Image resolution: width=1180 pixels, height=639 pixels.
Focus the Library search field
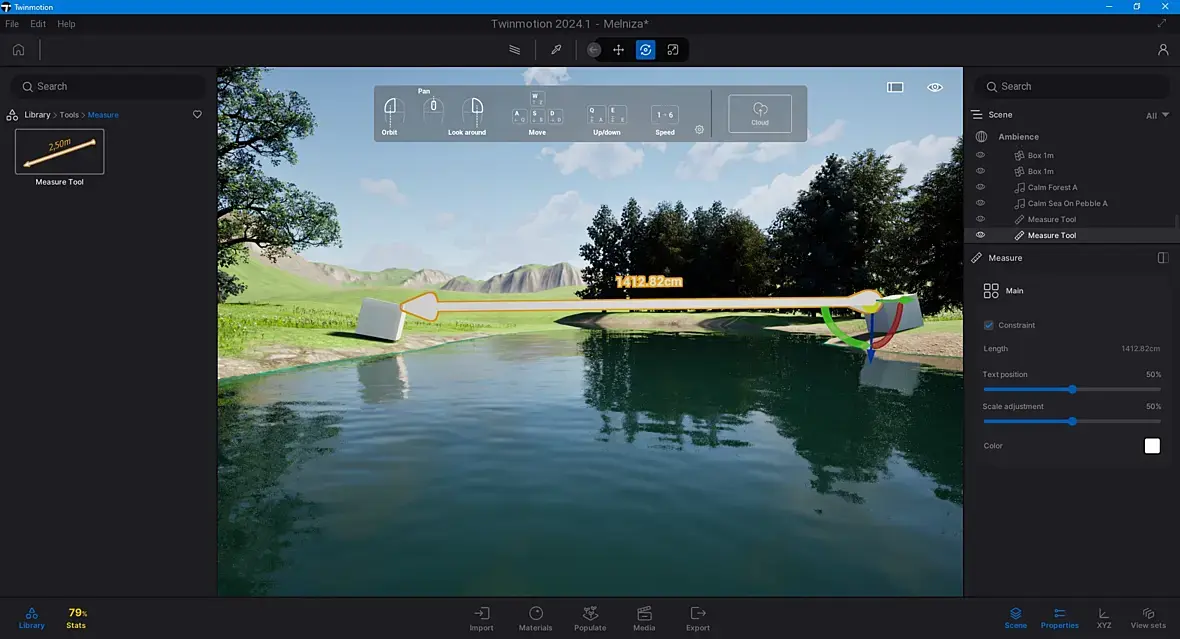(108, 87)
